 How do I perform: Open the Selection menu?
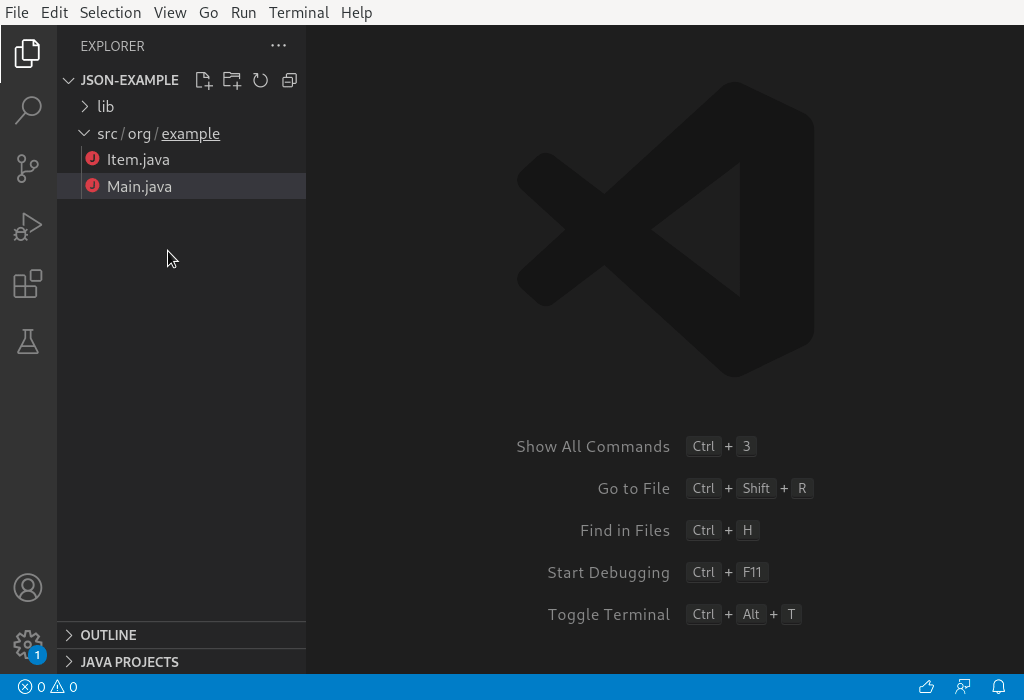click(110, 12)
